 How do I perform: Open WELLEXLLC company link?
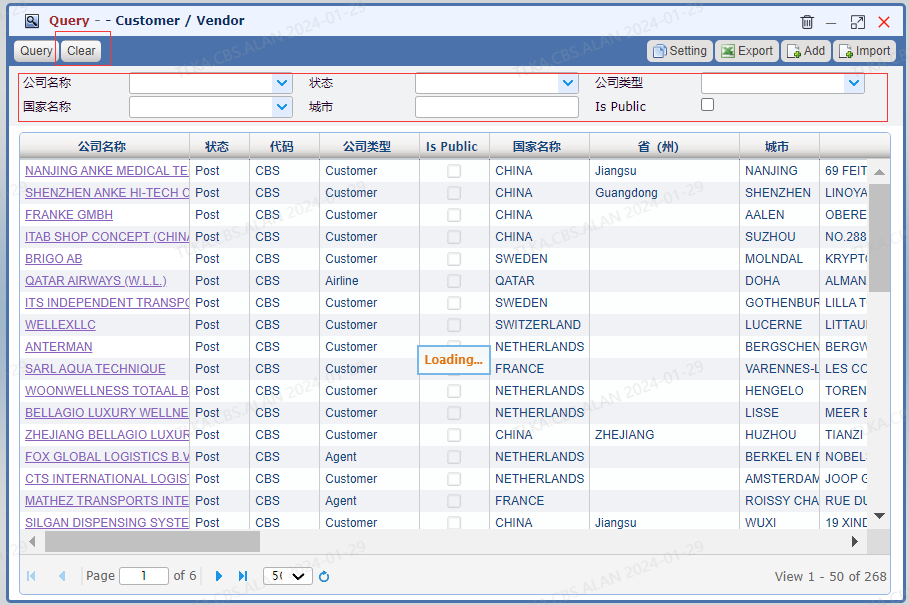[x=60, y=325]
